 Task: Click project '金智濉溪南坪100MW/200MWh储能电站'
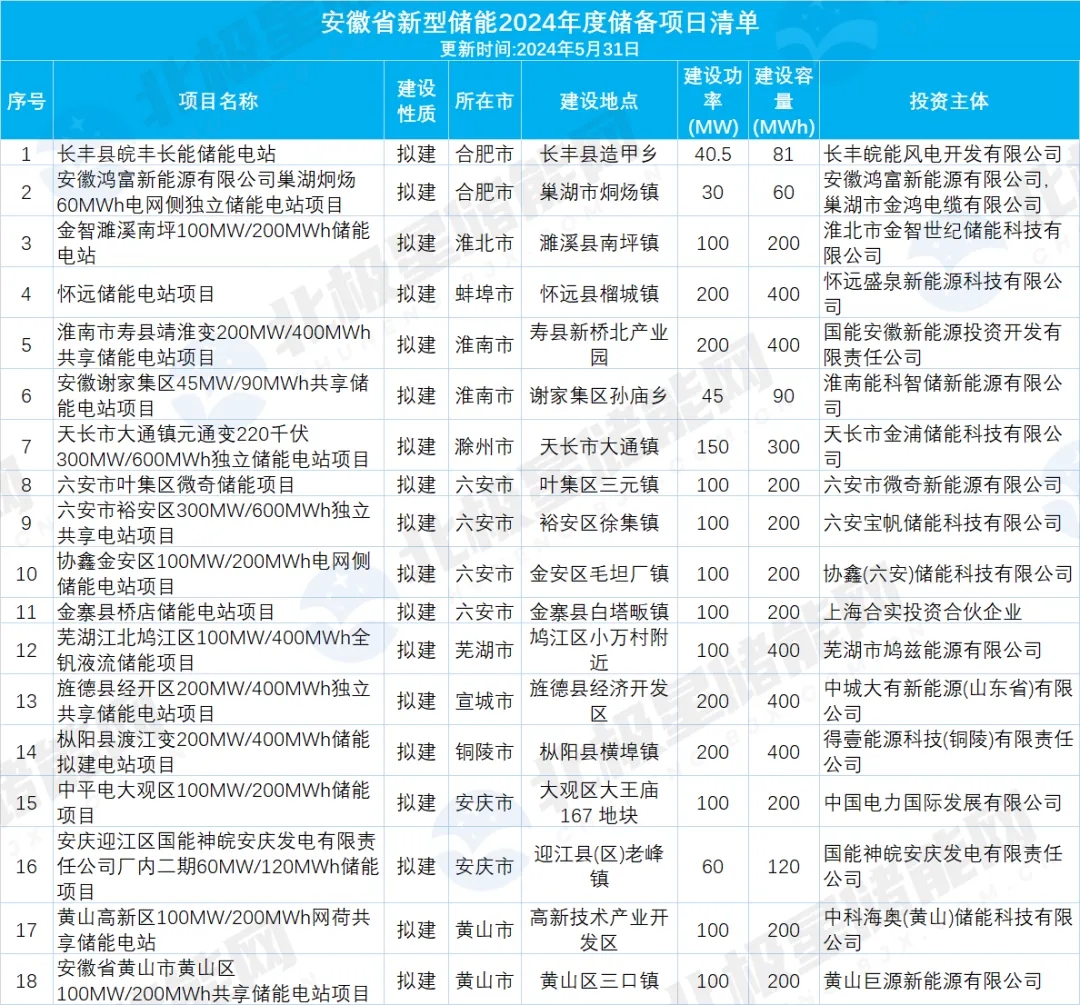coord(214,242)
